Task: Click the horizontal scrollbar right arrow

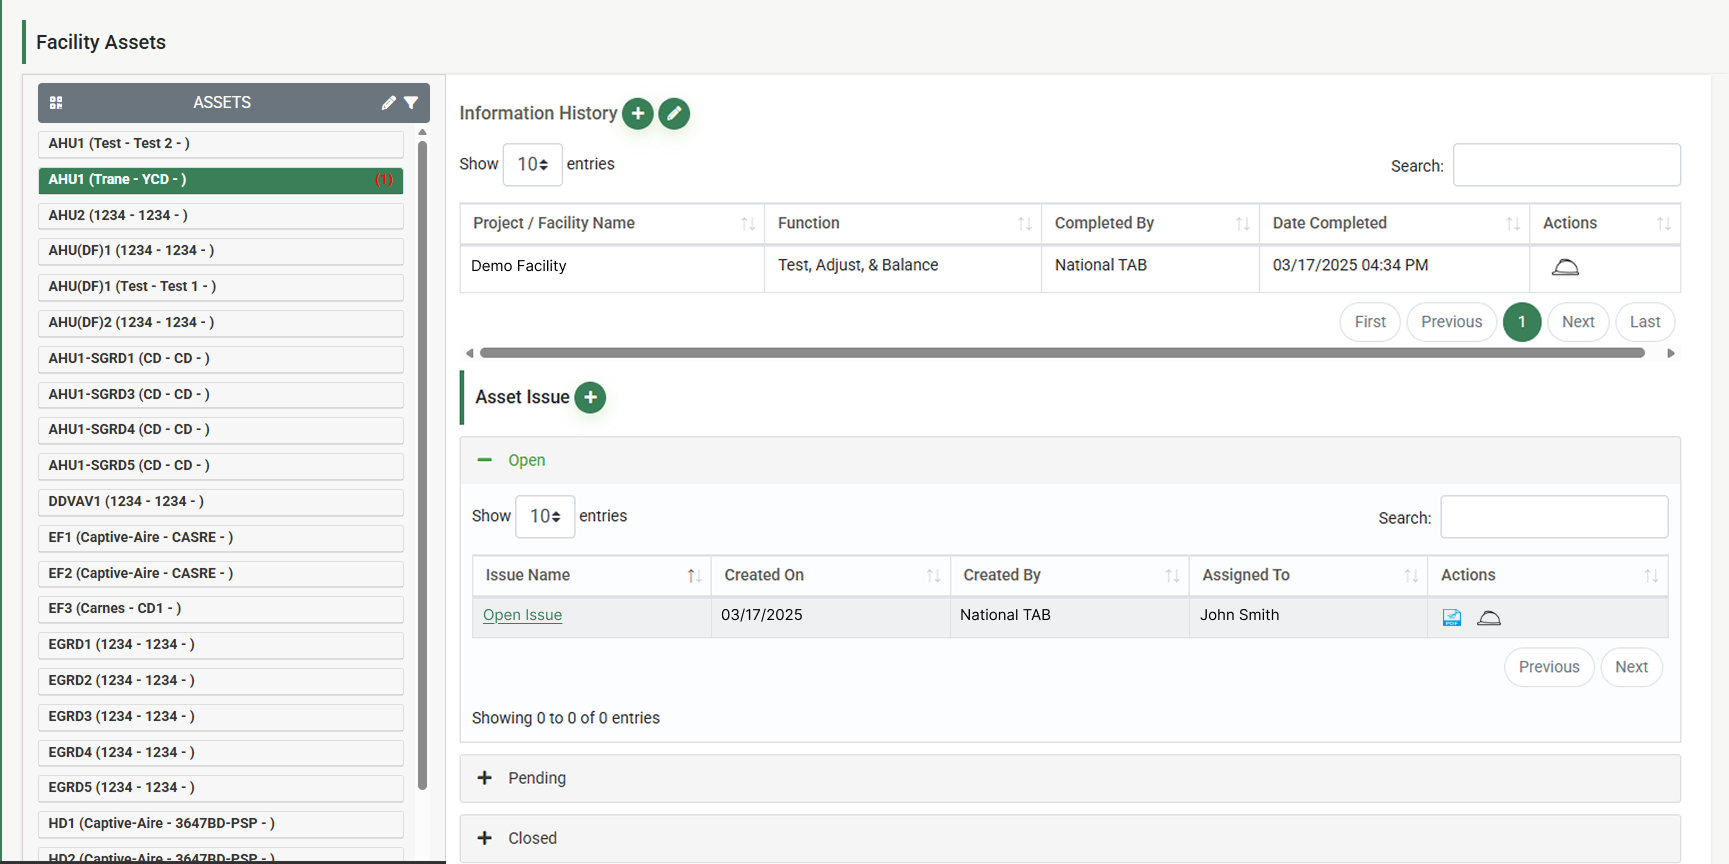Action: click(1670, 353)
